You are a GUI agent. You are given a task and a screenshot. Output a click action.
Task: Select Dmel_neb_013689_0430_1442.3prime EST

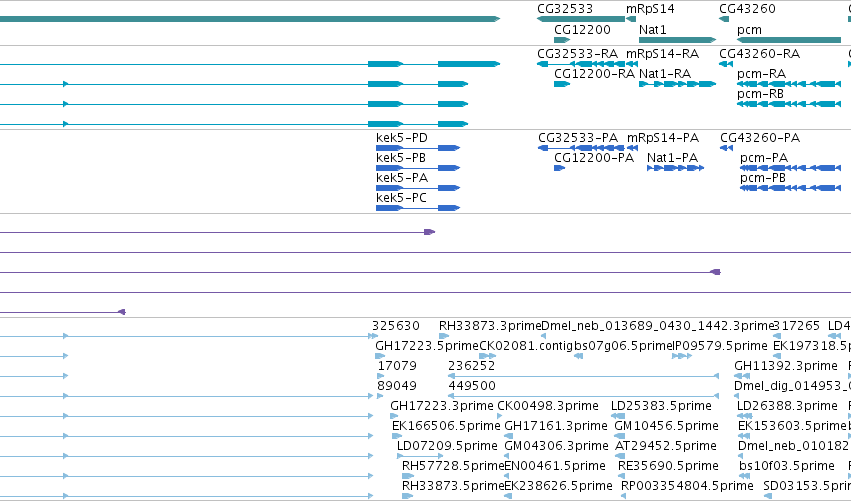(543, 336)
